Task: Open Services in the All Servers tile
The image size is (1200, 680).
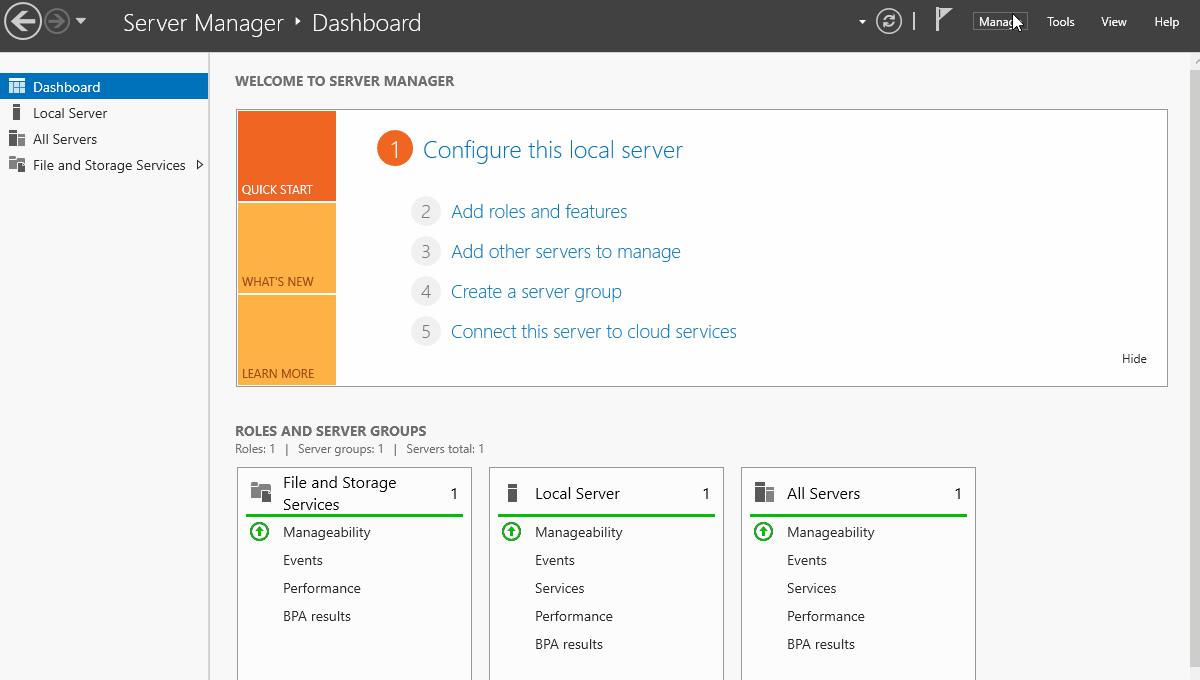Action: [811, 588]
